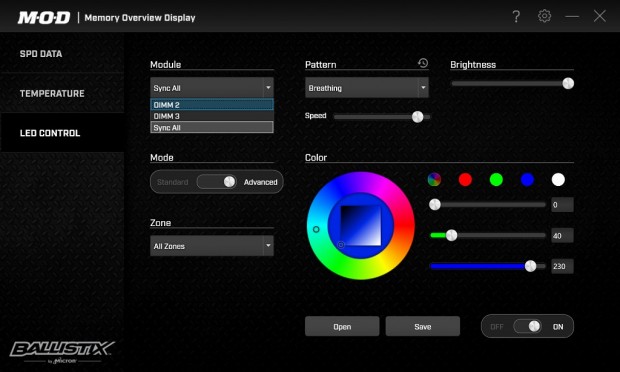Switch to the TEMPERATURE tab

[x=62, y=93]
